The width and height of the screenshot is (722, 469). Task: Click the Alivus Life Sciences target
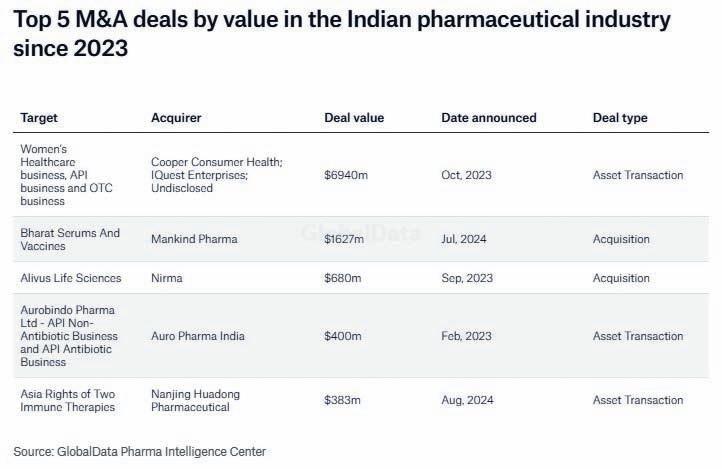tap(70, 278)
